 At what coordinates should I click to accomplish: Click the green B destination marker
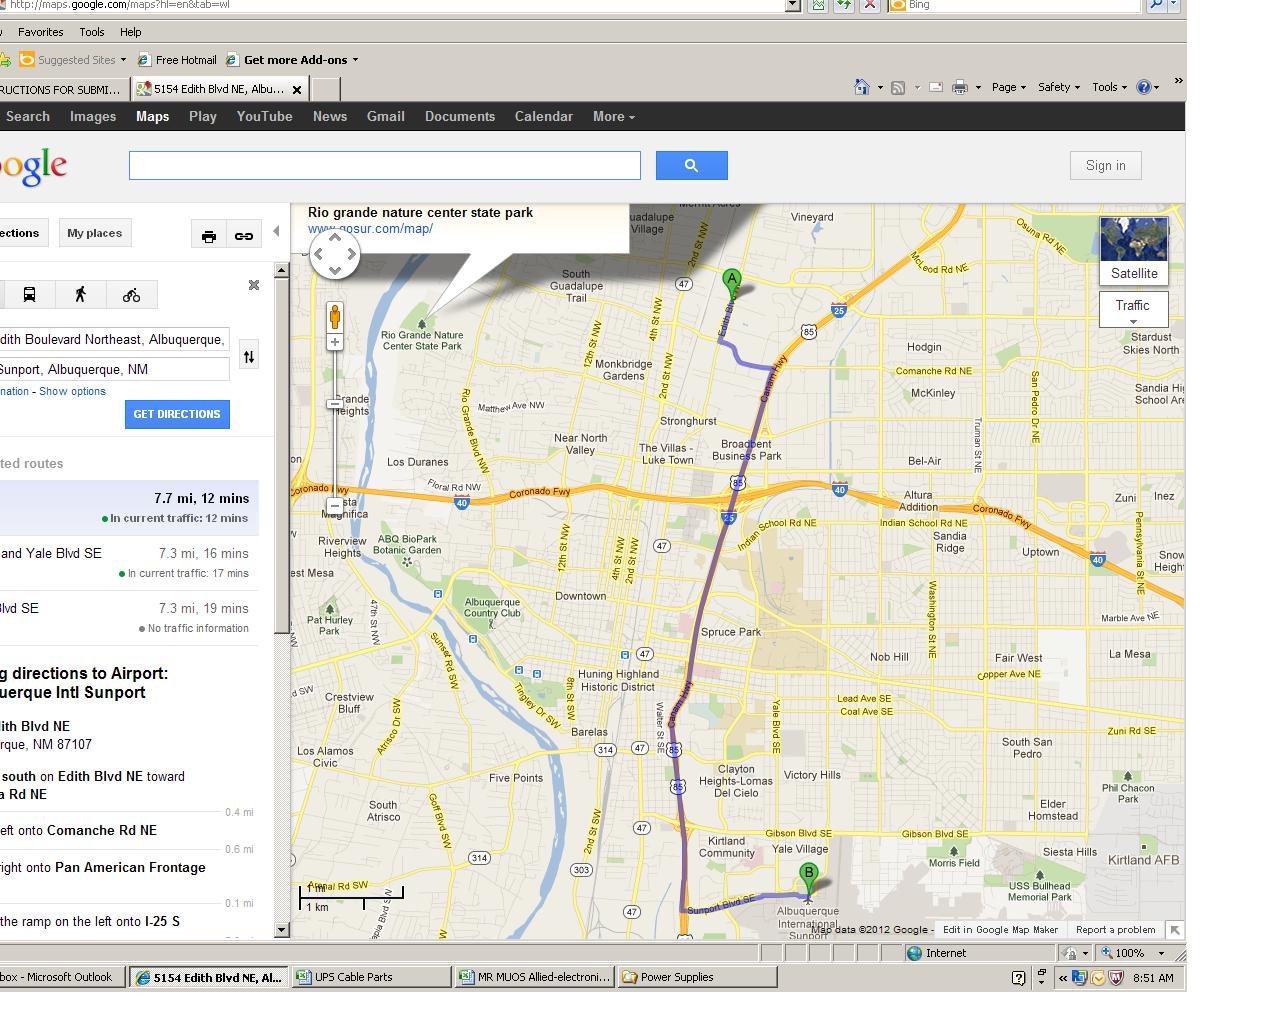809,879
